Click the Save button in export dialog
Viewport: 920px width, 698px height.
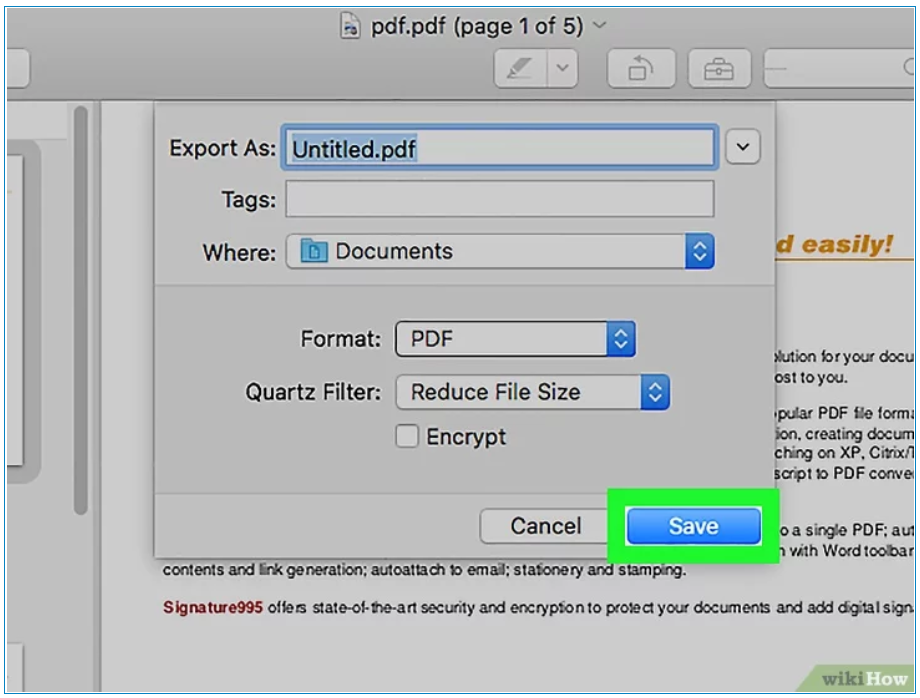tap(694, 526)
